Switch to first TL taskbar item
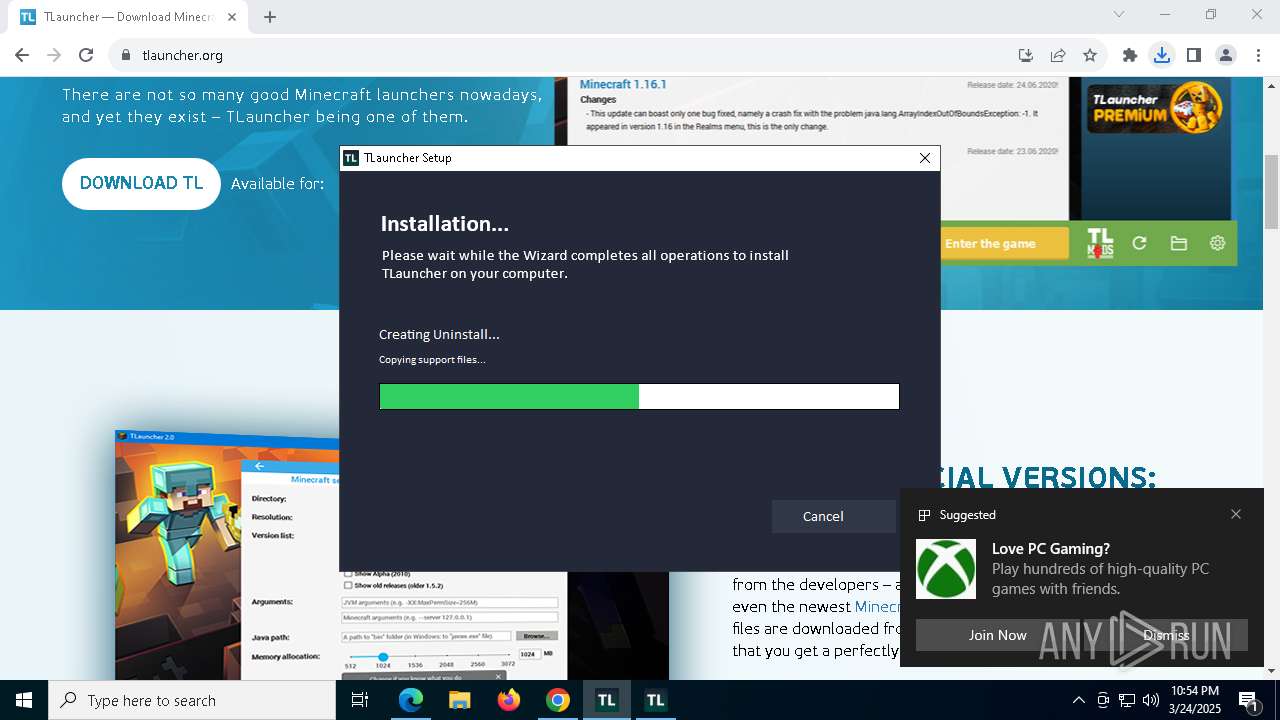Viewport: 1280px width, 720px height. (x=606, y=700)
